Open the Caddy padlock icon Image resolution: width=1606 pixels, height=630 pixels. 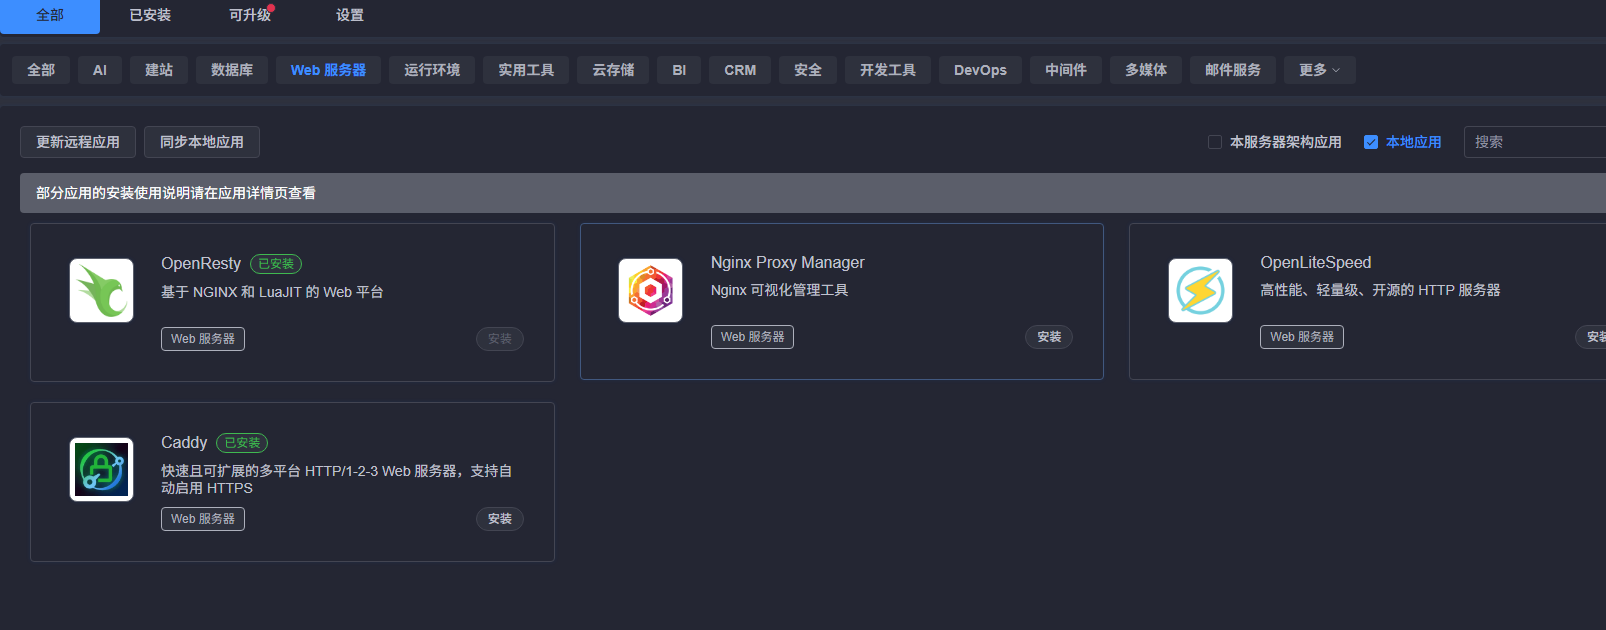coord(101,469)
